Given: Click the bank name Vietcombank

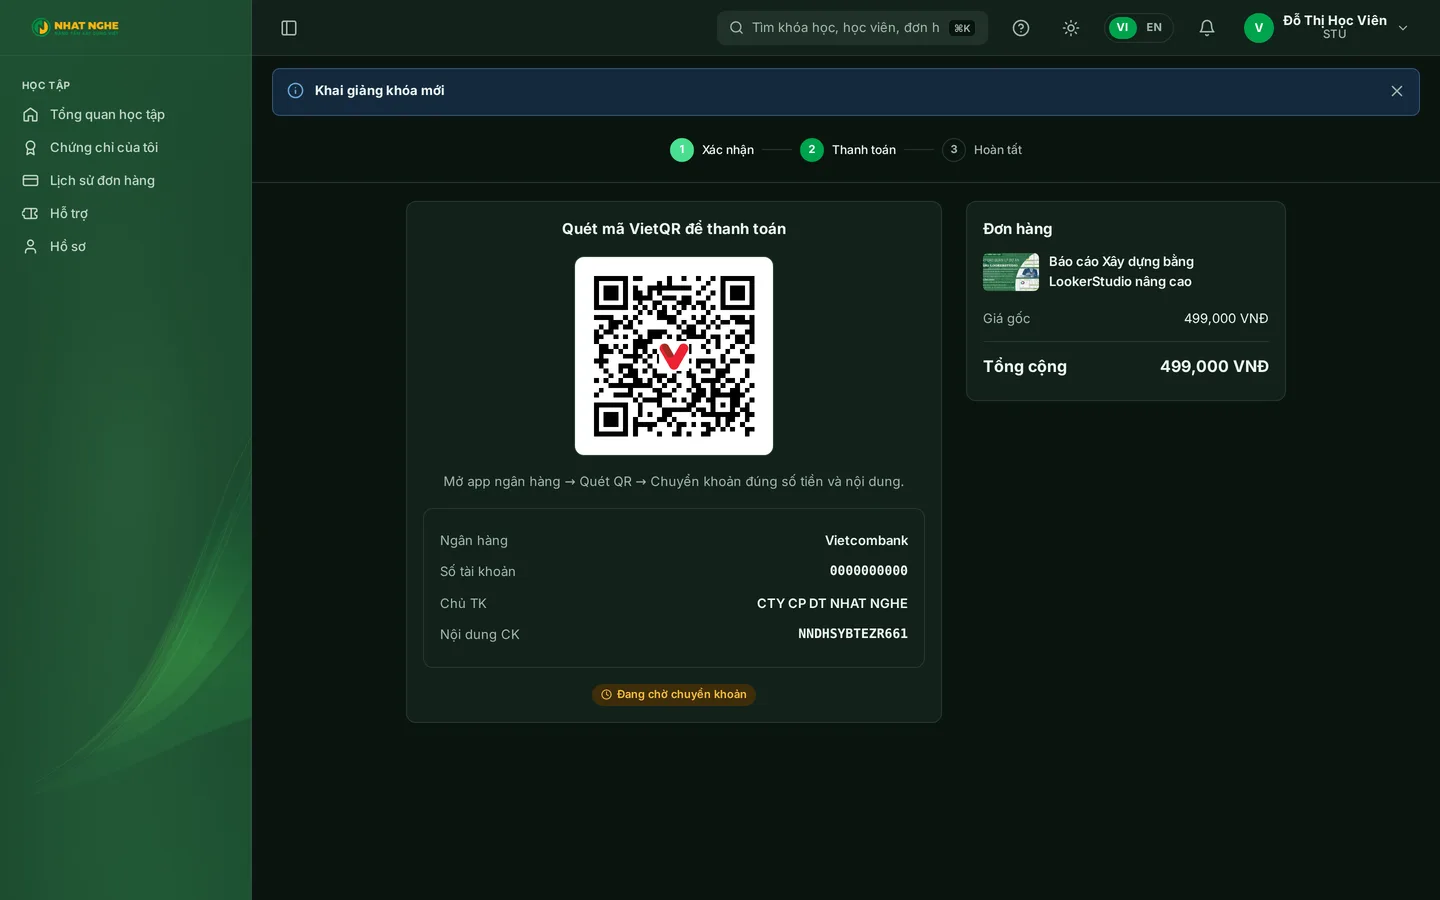Looking at the screenshot, I should click(x=867, y=541).
